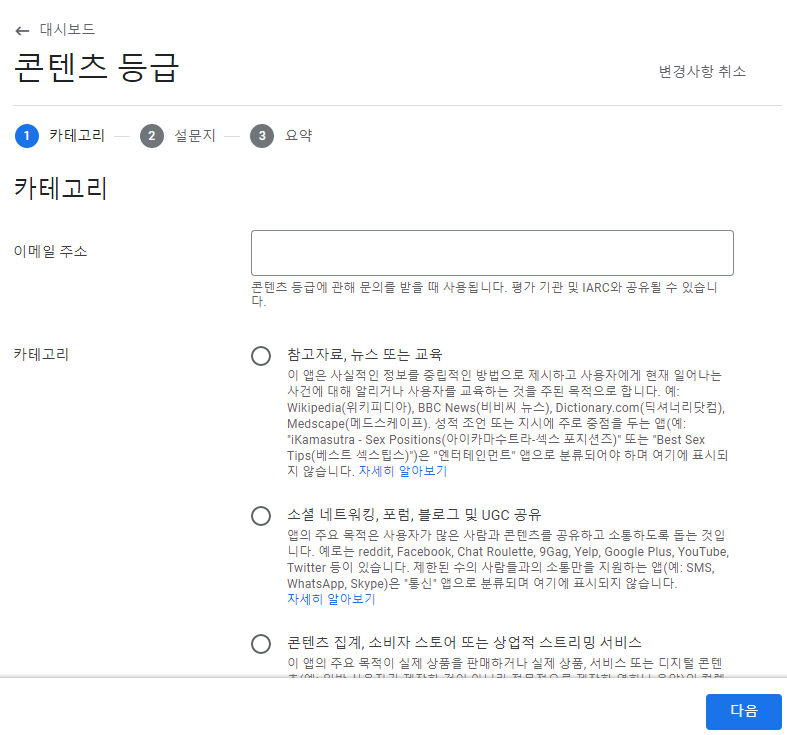Go back to 대시보드 link

click(x=67, y=30)
